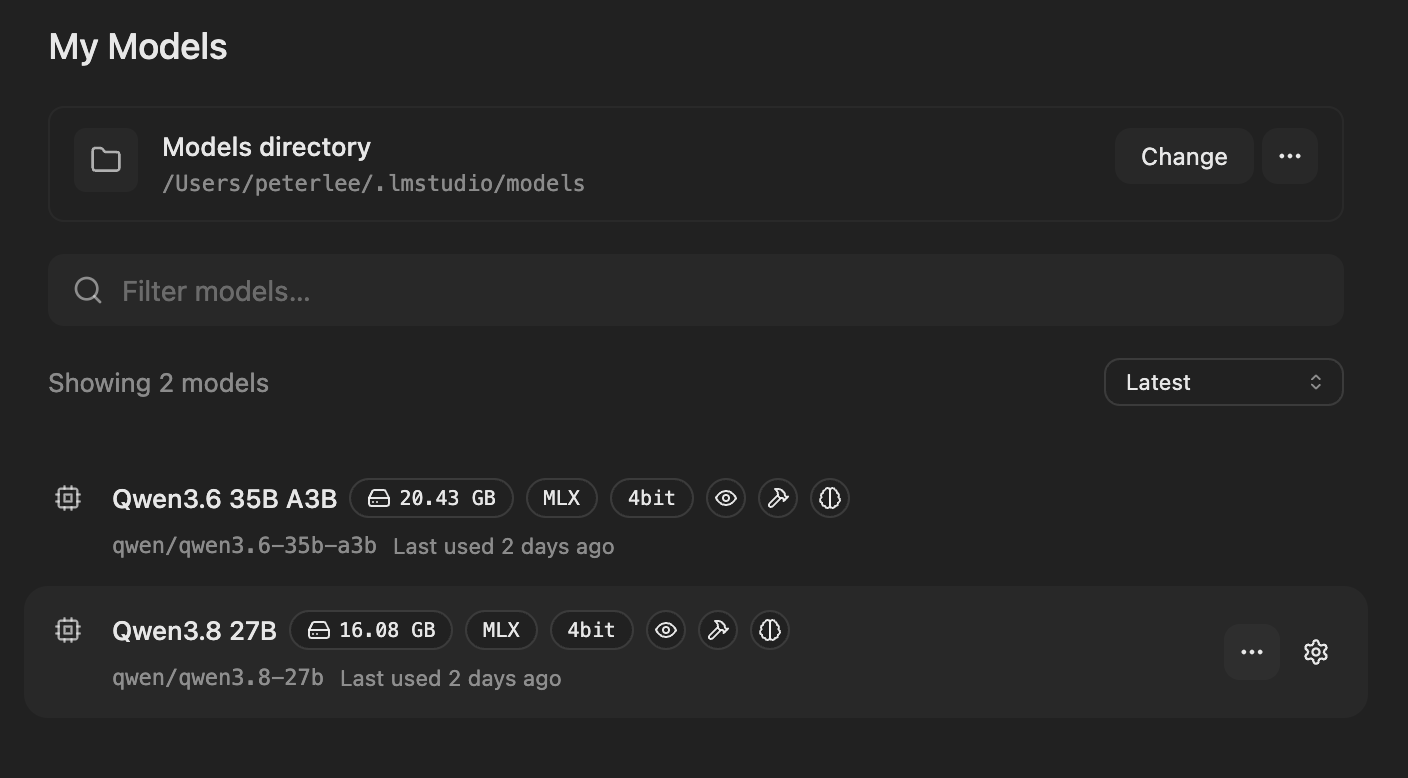Click the MLX badge on Qwen3.6 35B A3B
The height and width of the screenshot is (778, 1408).
pos(561,498)
